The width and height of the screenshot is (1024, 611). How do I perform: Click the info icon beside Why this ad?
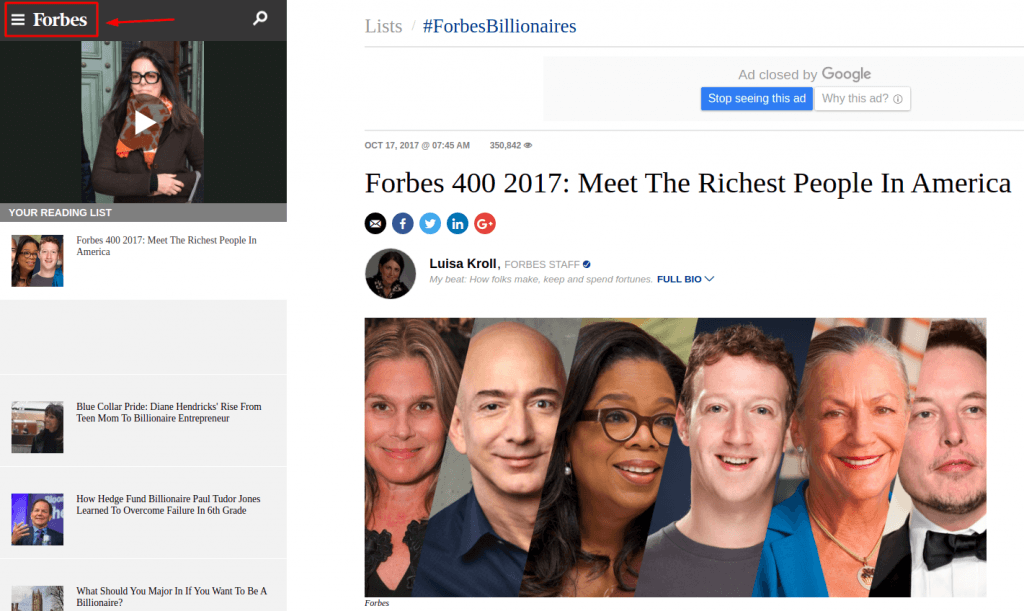[898, 99]
